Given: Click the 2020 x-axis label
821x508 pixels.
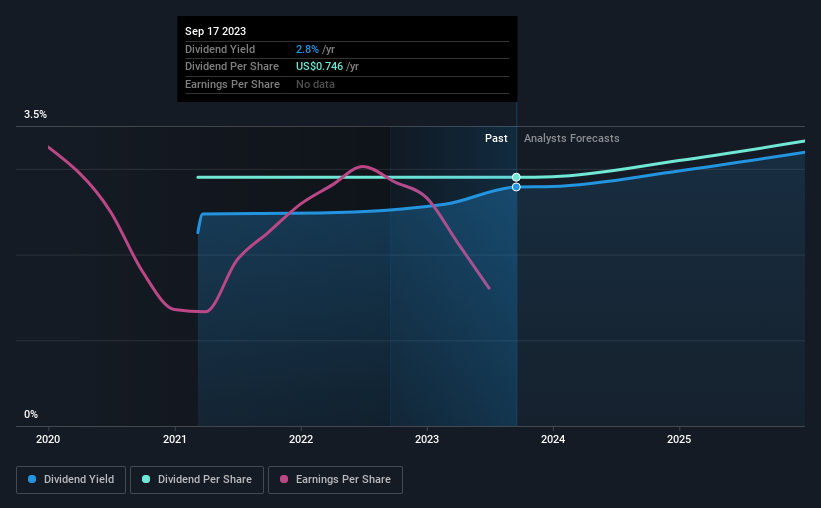Looking at the screenshot, I should (48, 439).
